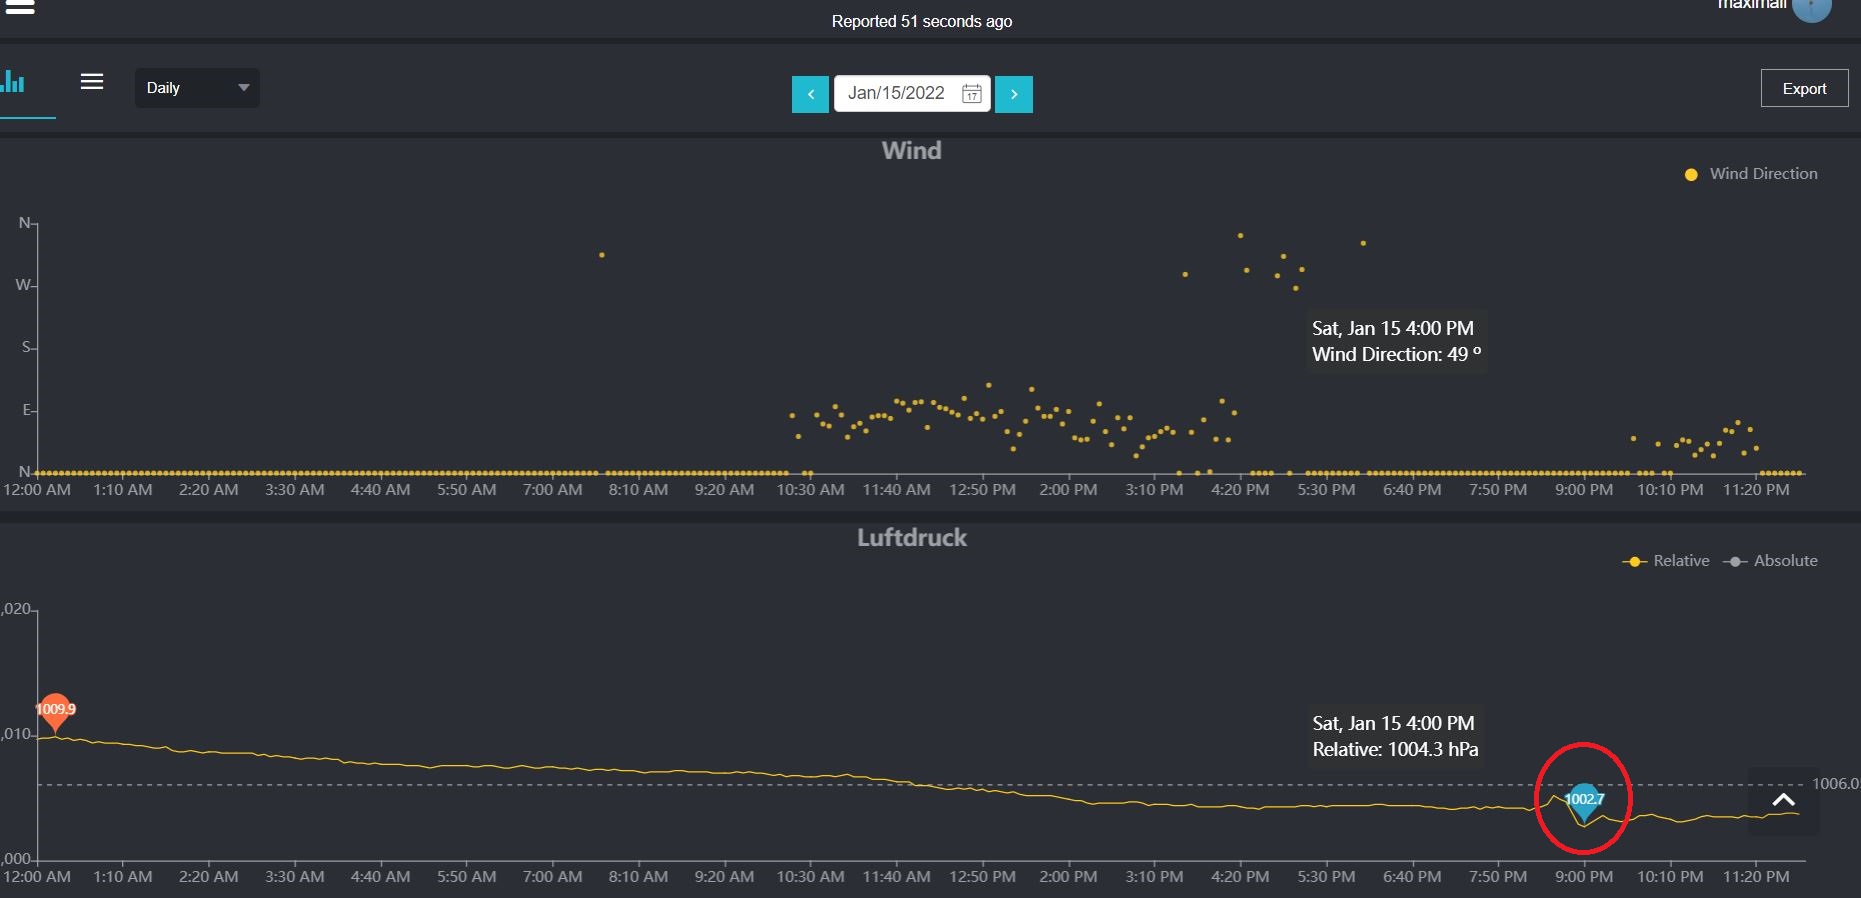Click the scroll-to-top chevron button
1861x898 pixels.
1783,800
